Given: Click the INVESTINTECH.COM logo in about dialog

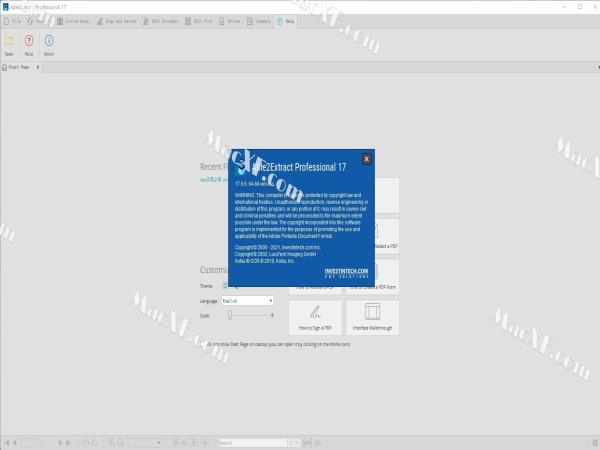Looking at the screenshot, I should point(346,273).
